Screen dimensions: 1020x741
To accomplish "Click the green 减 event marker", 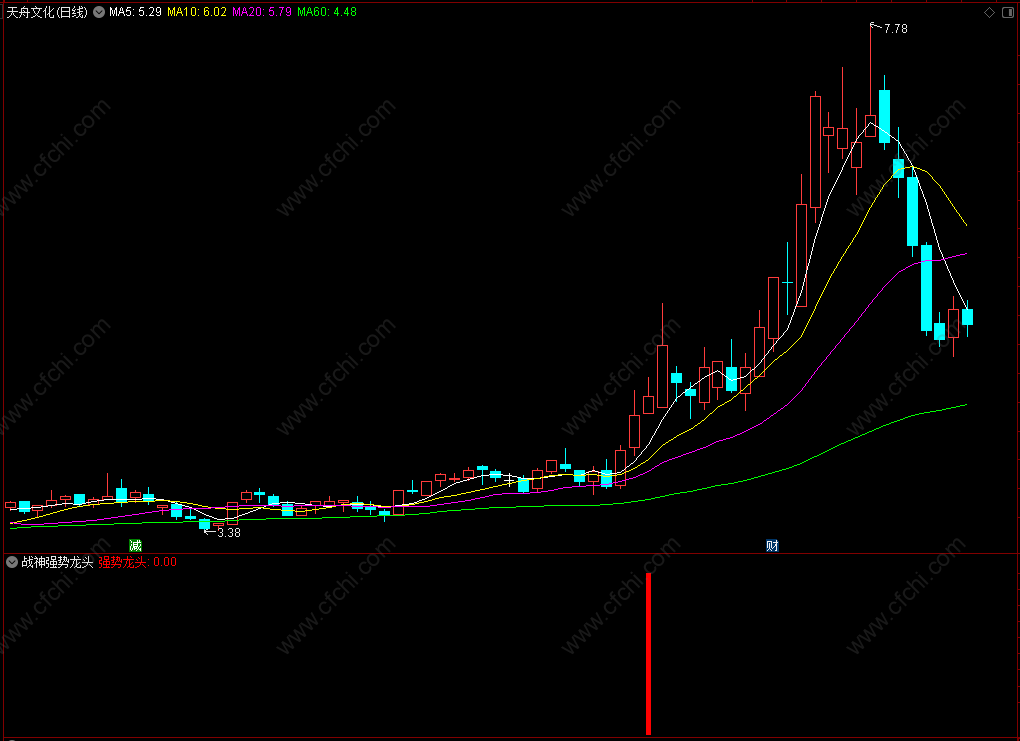I will point(135,545).
